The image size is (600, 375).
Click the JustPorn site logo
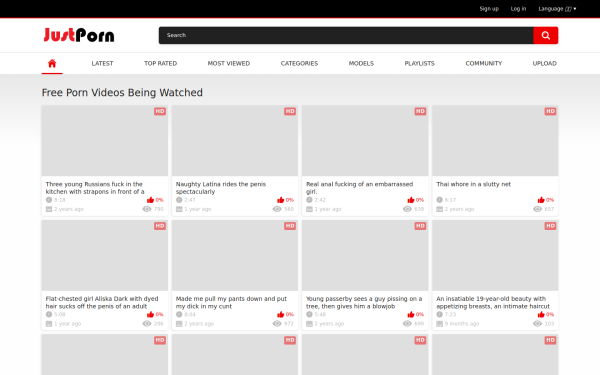coord(79,35)
